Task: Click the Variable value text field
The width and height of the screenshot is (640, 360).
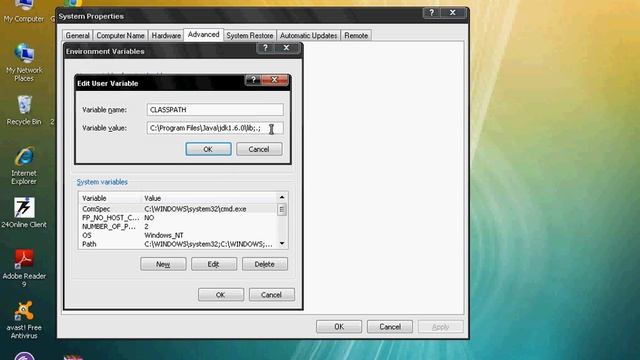Action: tap(215, 128)
